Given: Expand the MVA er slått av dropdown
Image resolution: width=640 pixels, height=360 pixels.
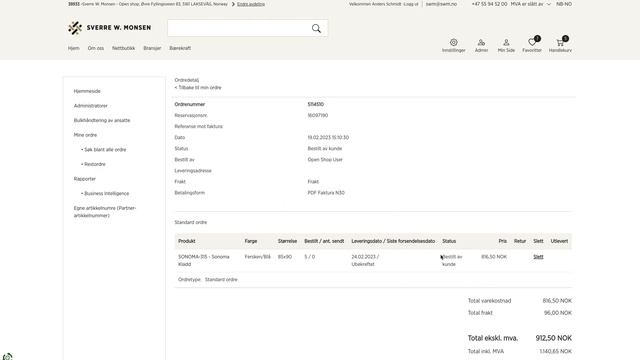Looking at the screenshot, I should [531, 4].
